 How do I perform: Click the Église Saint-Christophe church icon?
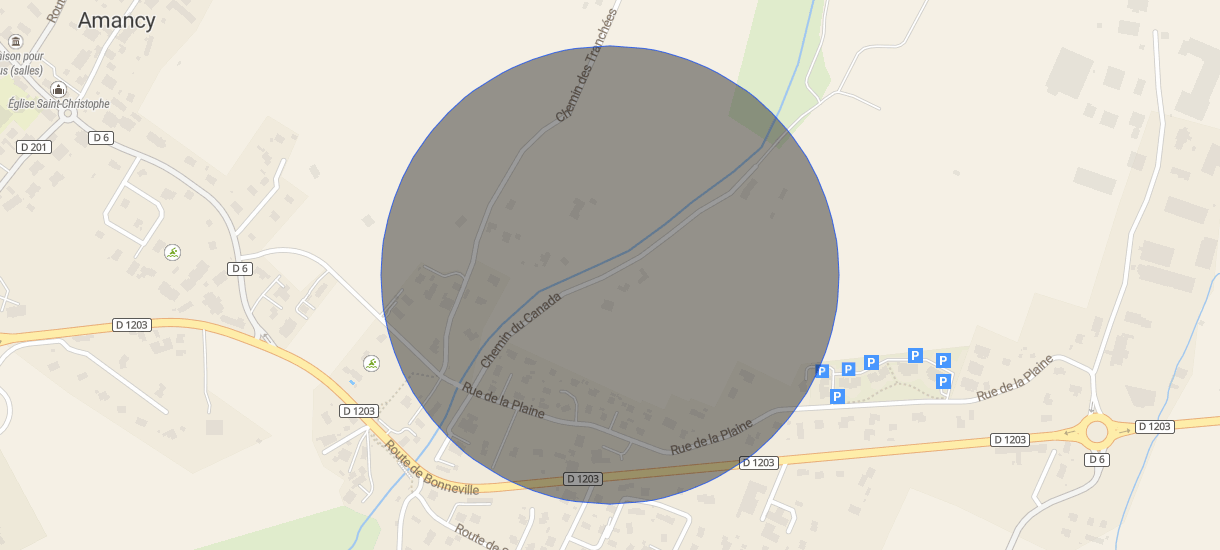tap(59, 89)
